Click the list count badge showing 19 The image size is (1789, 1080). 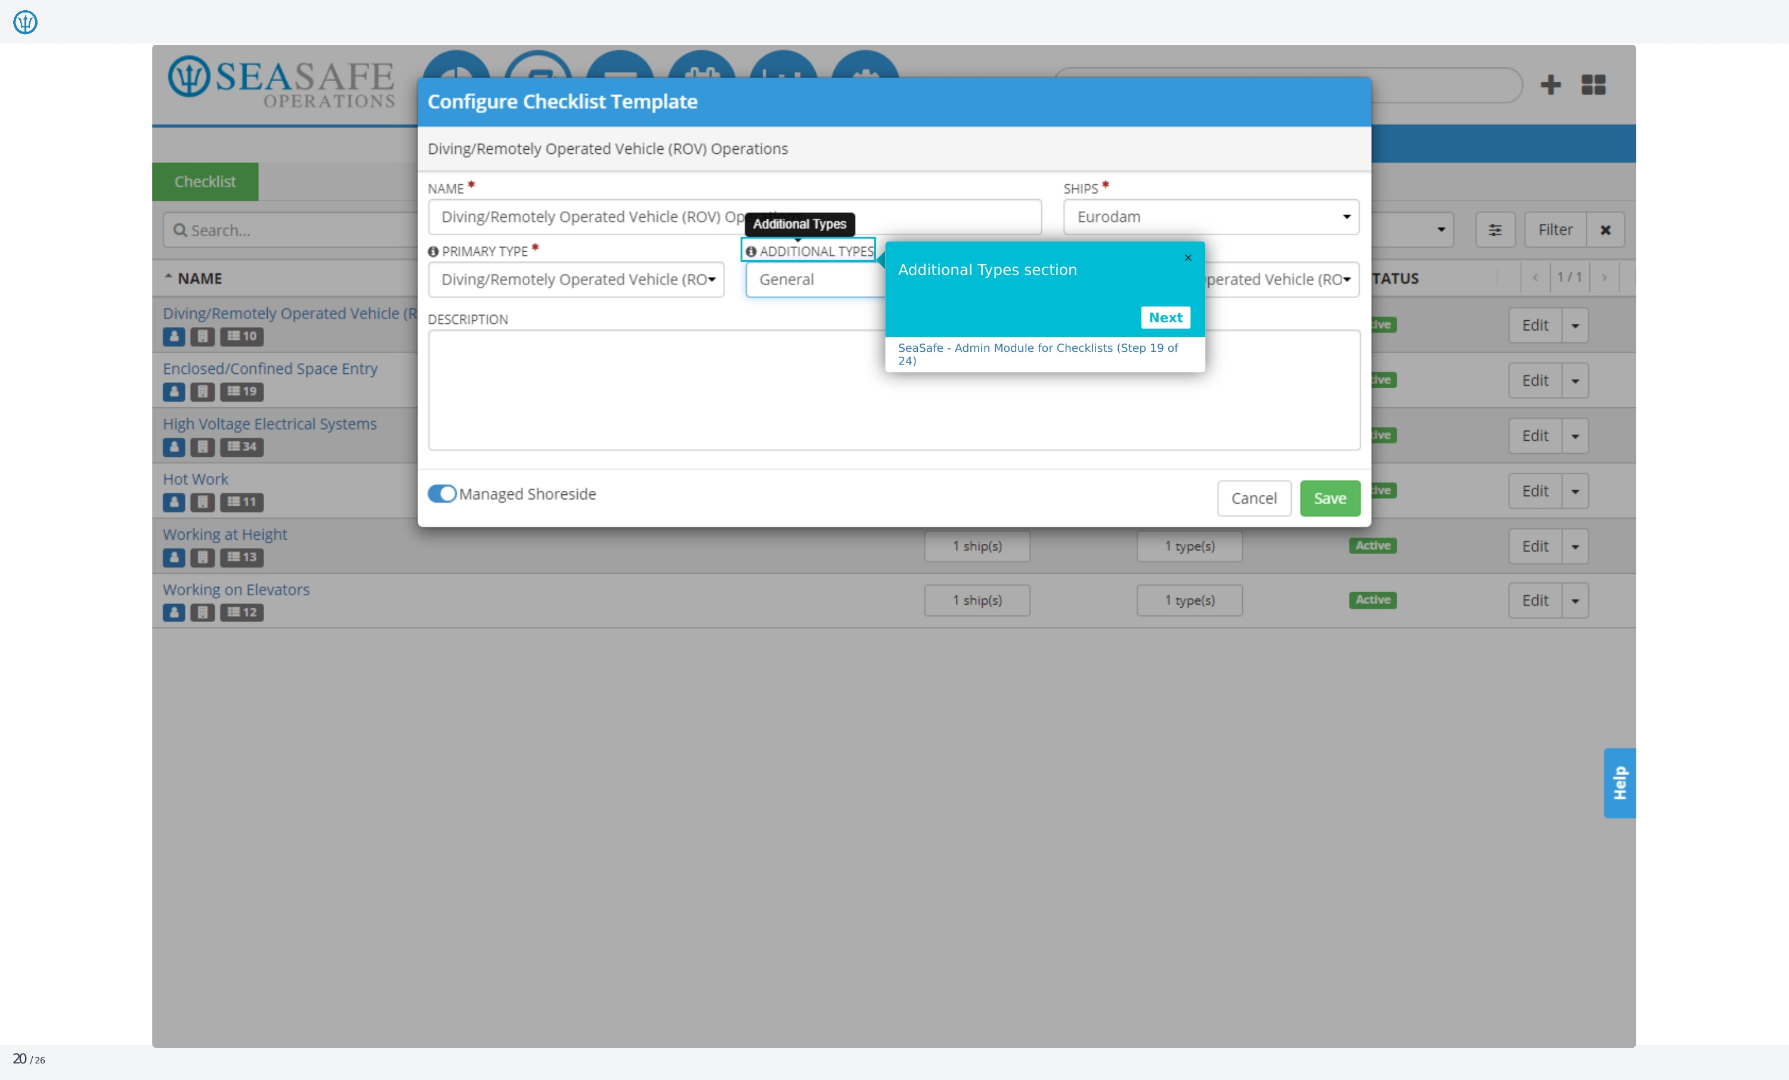click(x=242, y=392)
